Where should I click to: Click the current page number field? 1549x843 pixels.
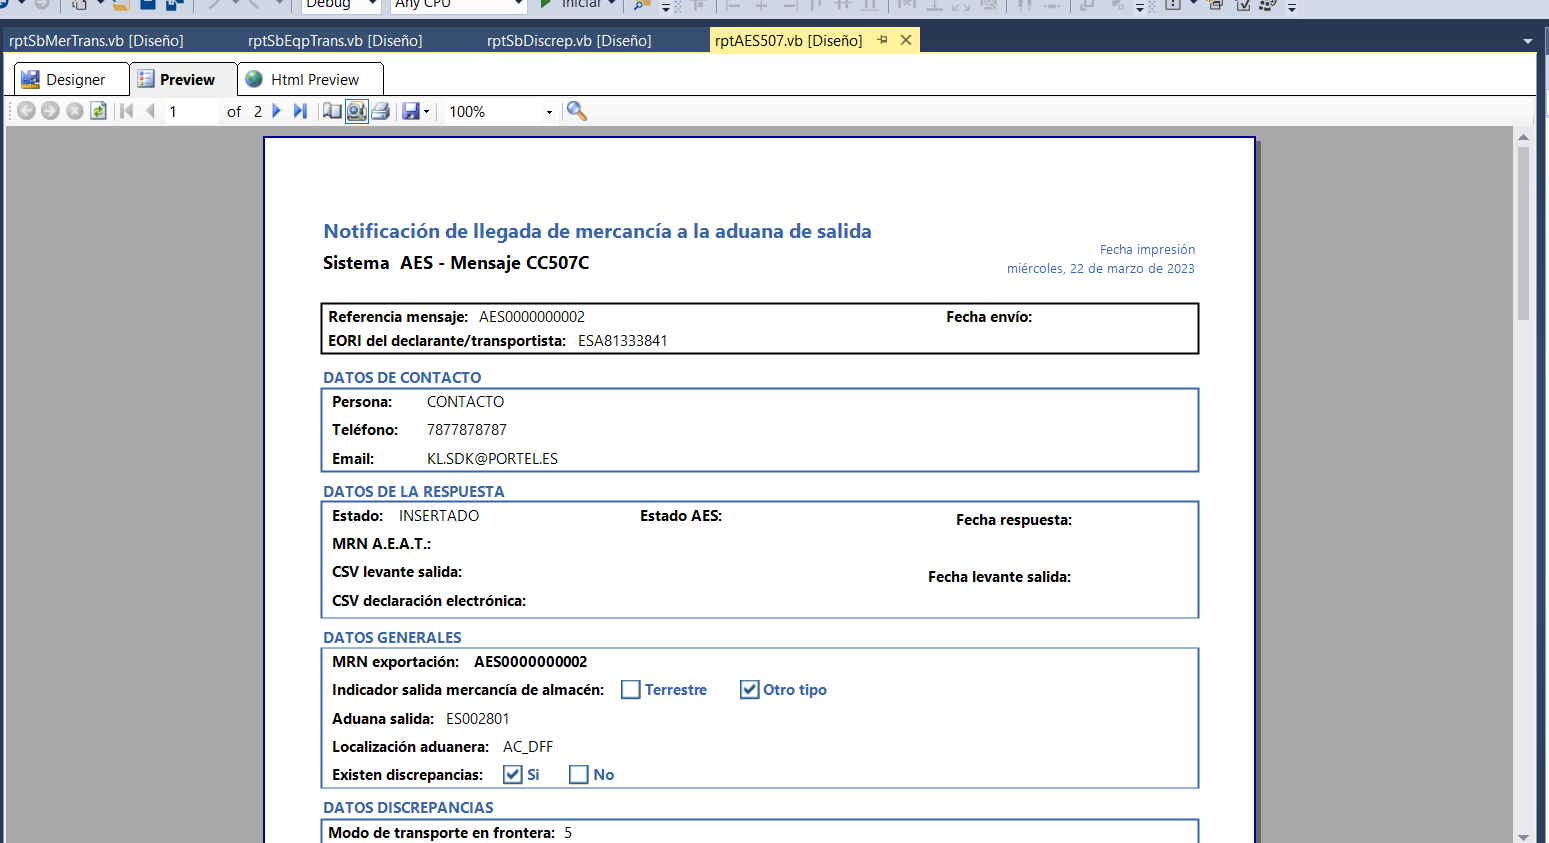pos(190,112)
